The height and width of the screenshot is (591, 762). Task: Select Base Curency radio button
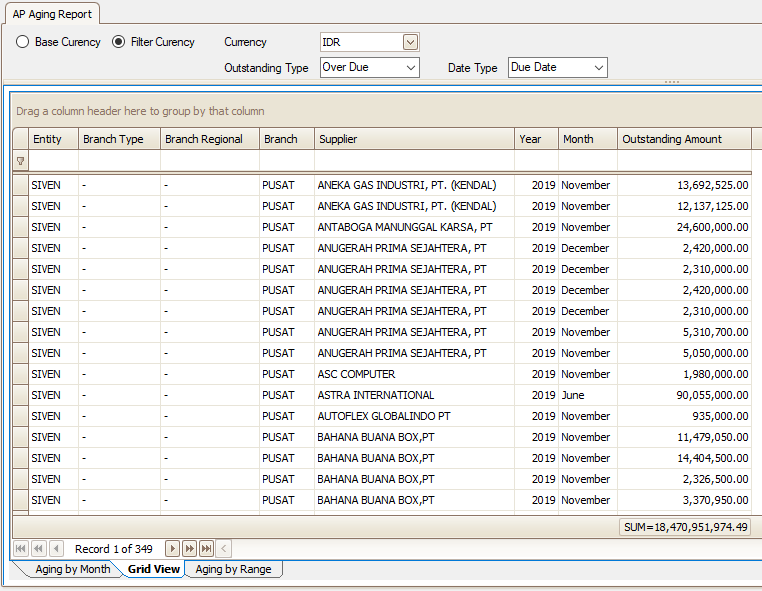click(x=22, y=42)
